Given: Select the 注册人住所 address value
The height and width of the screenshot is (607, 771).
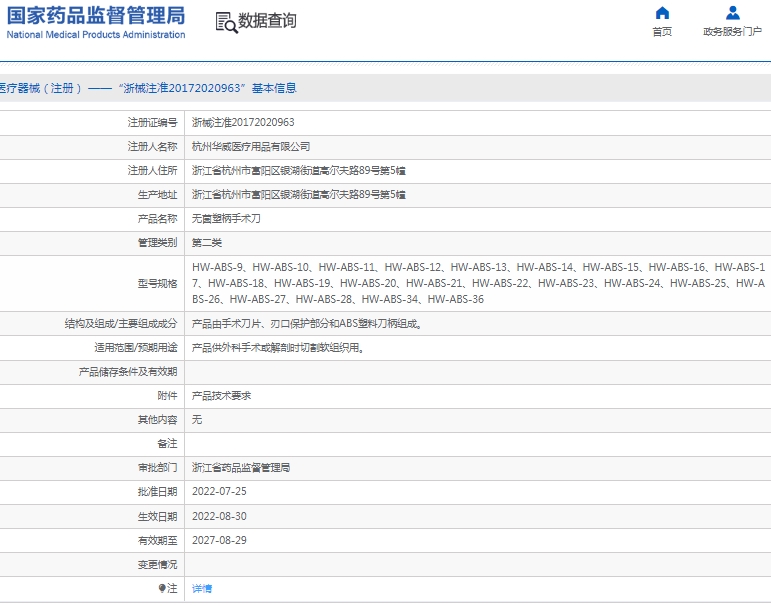Looking at the screenshot, I should (x=298, y=170).
